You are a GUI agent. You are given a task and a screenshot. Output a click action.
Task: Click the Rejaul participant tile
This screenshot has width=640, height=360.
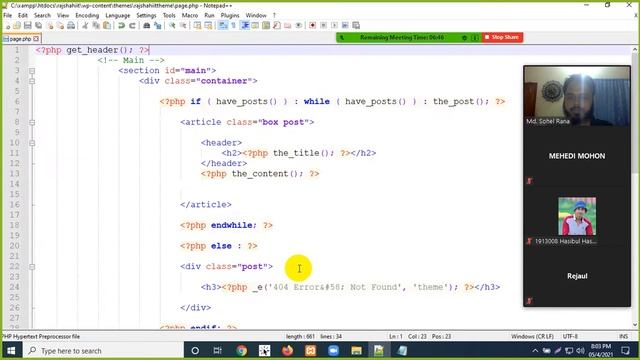577,276
